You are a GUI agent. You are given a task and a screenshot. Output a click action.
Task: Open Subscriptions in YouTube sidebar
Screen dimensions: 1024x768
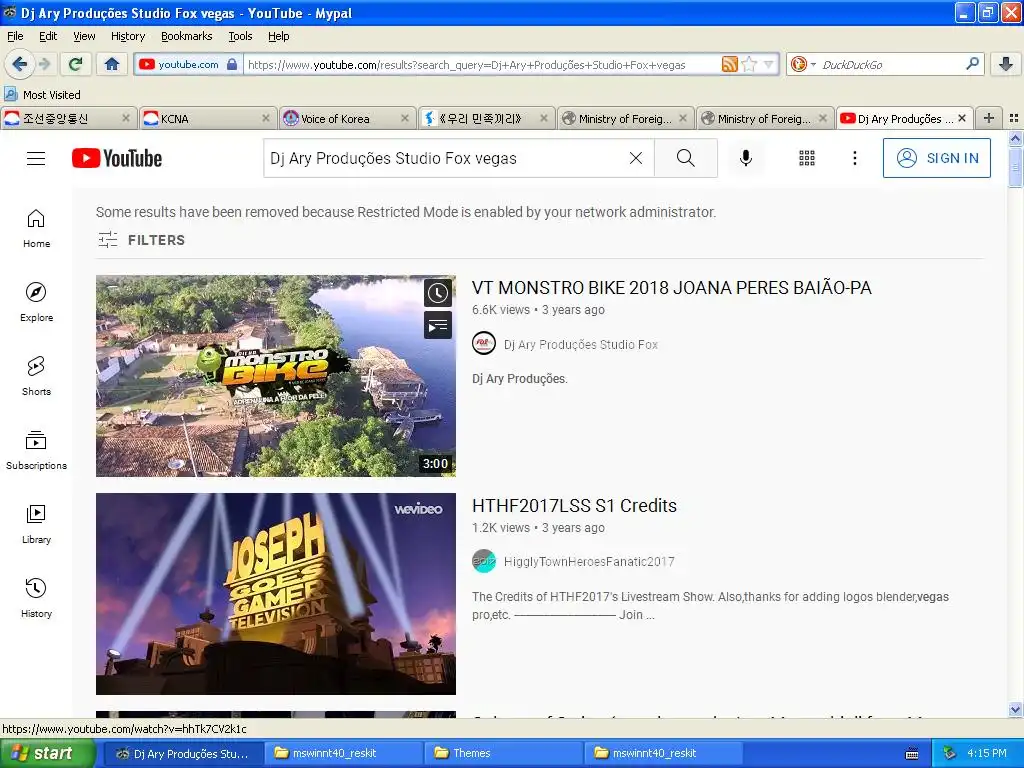[x=37, y=451]
